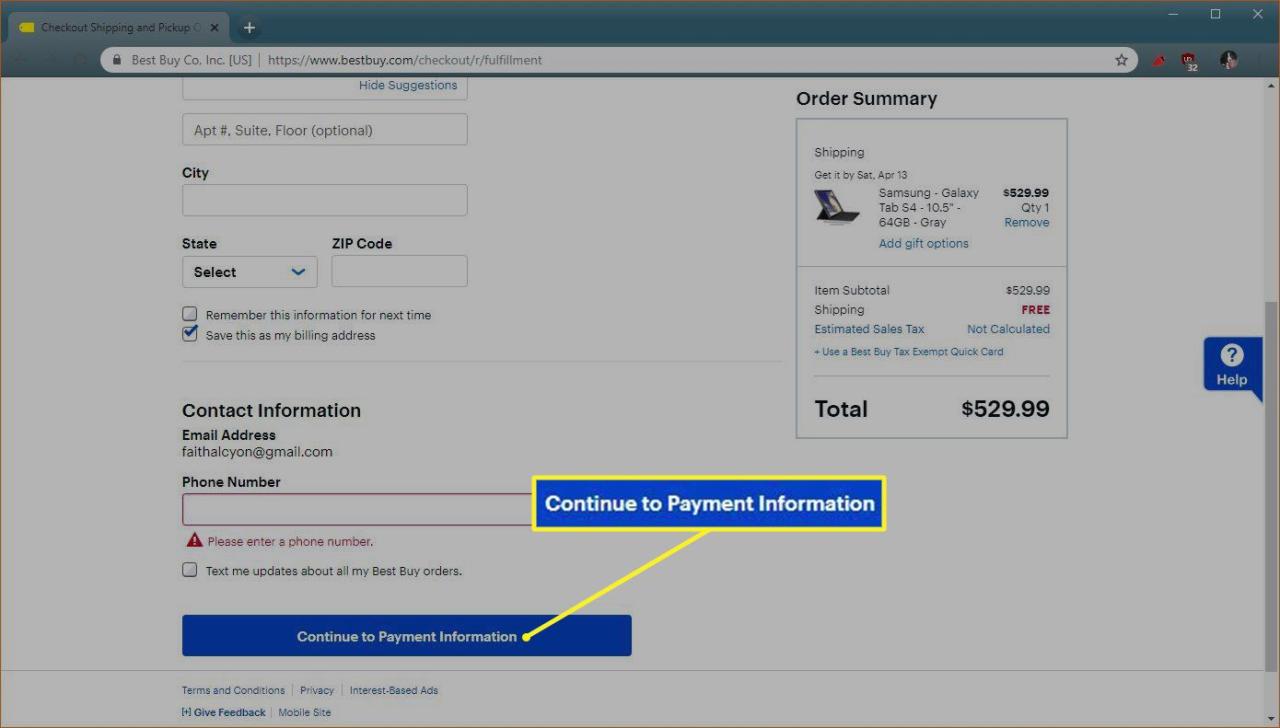1280x728 pixels.
Task: Click the padlock security icon in the address bar
Action: 116,60
